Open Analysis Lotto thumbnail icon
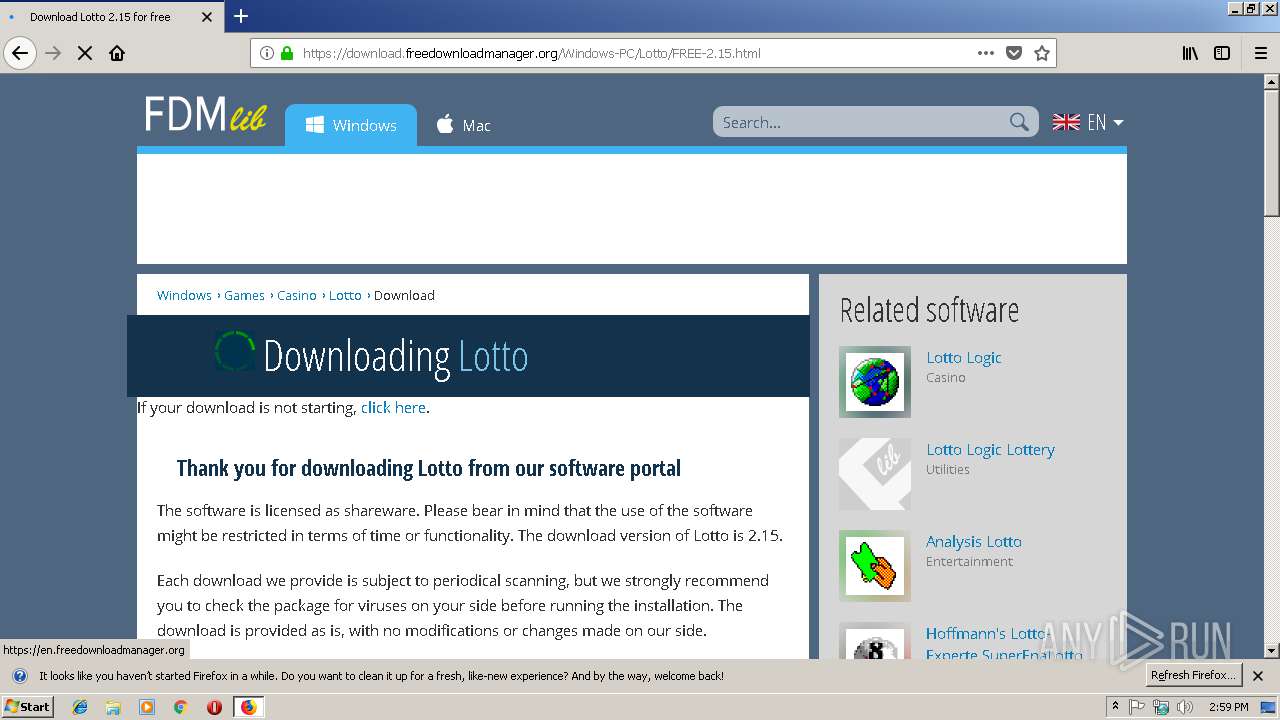Image resolution: width=1280 pixels, height=720 pixels. pos(875,566)
